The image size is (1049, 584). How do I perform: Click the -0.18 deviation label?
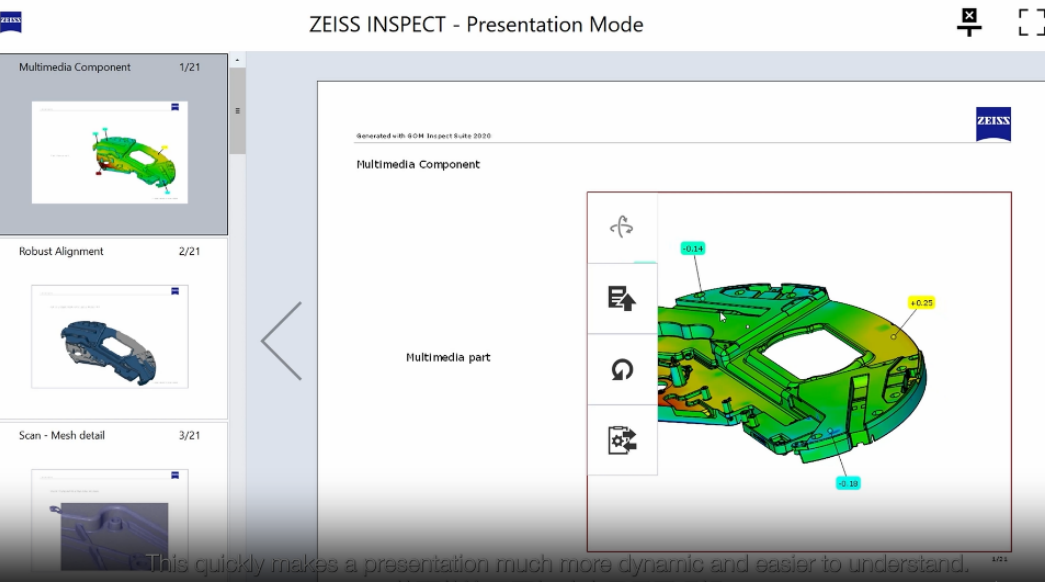pos(848,483)
